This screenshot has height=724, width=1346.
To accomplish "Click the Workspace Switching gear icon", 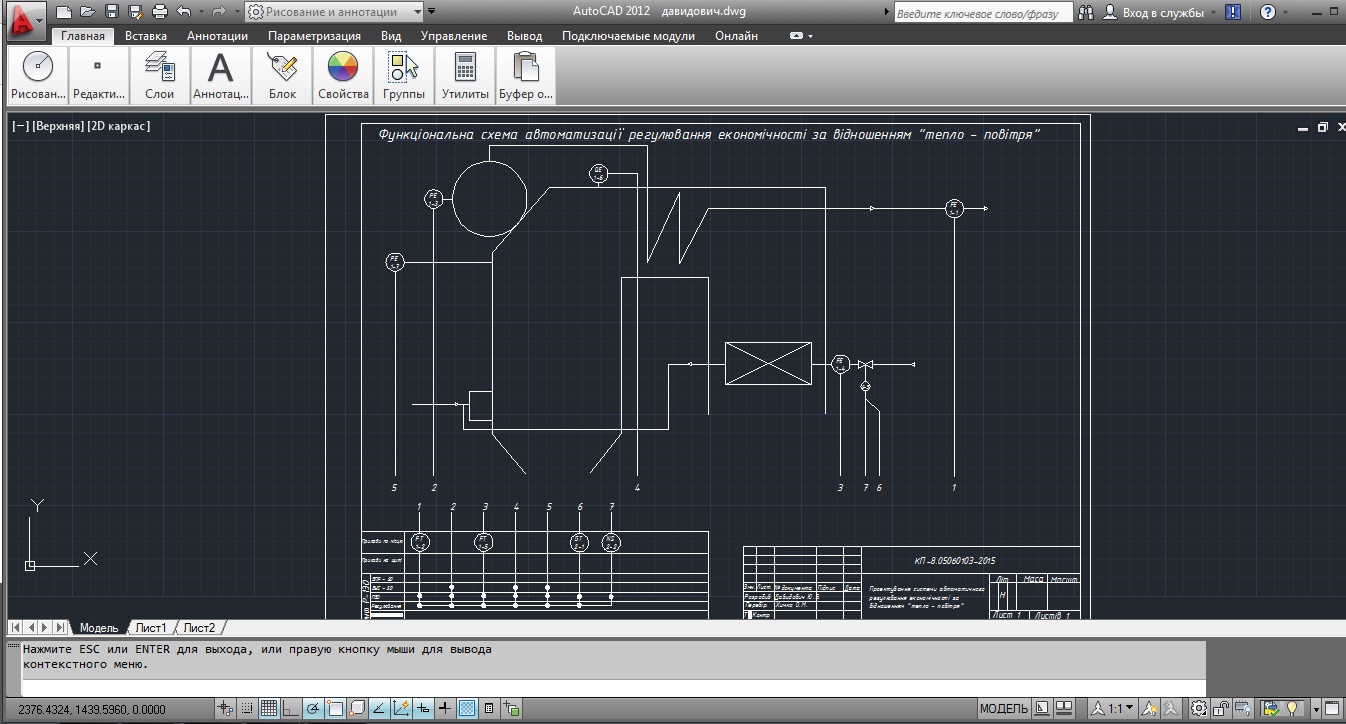I will click(1199, 709).
